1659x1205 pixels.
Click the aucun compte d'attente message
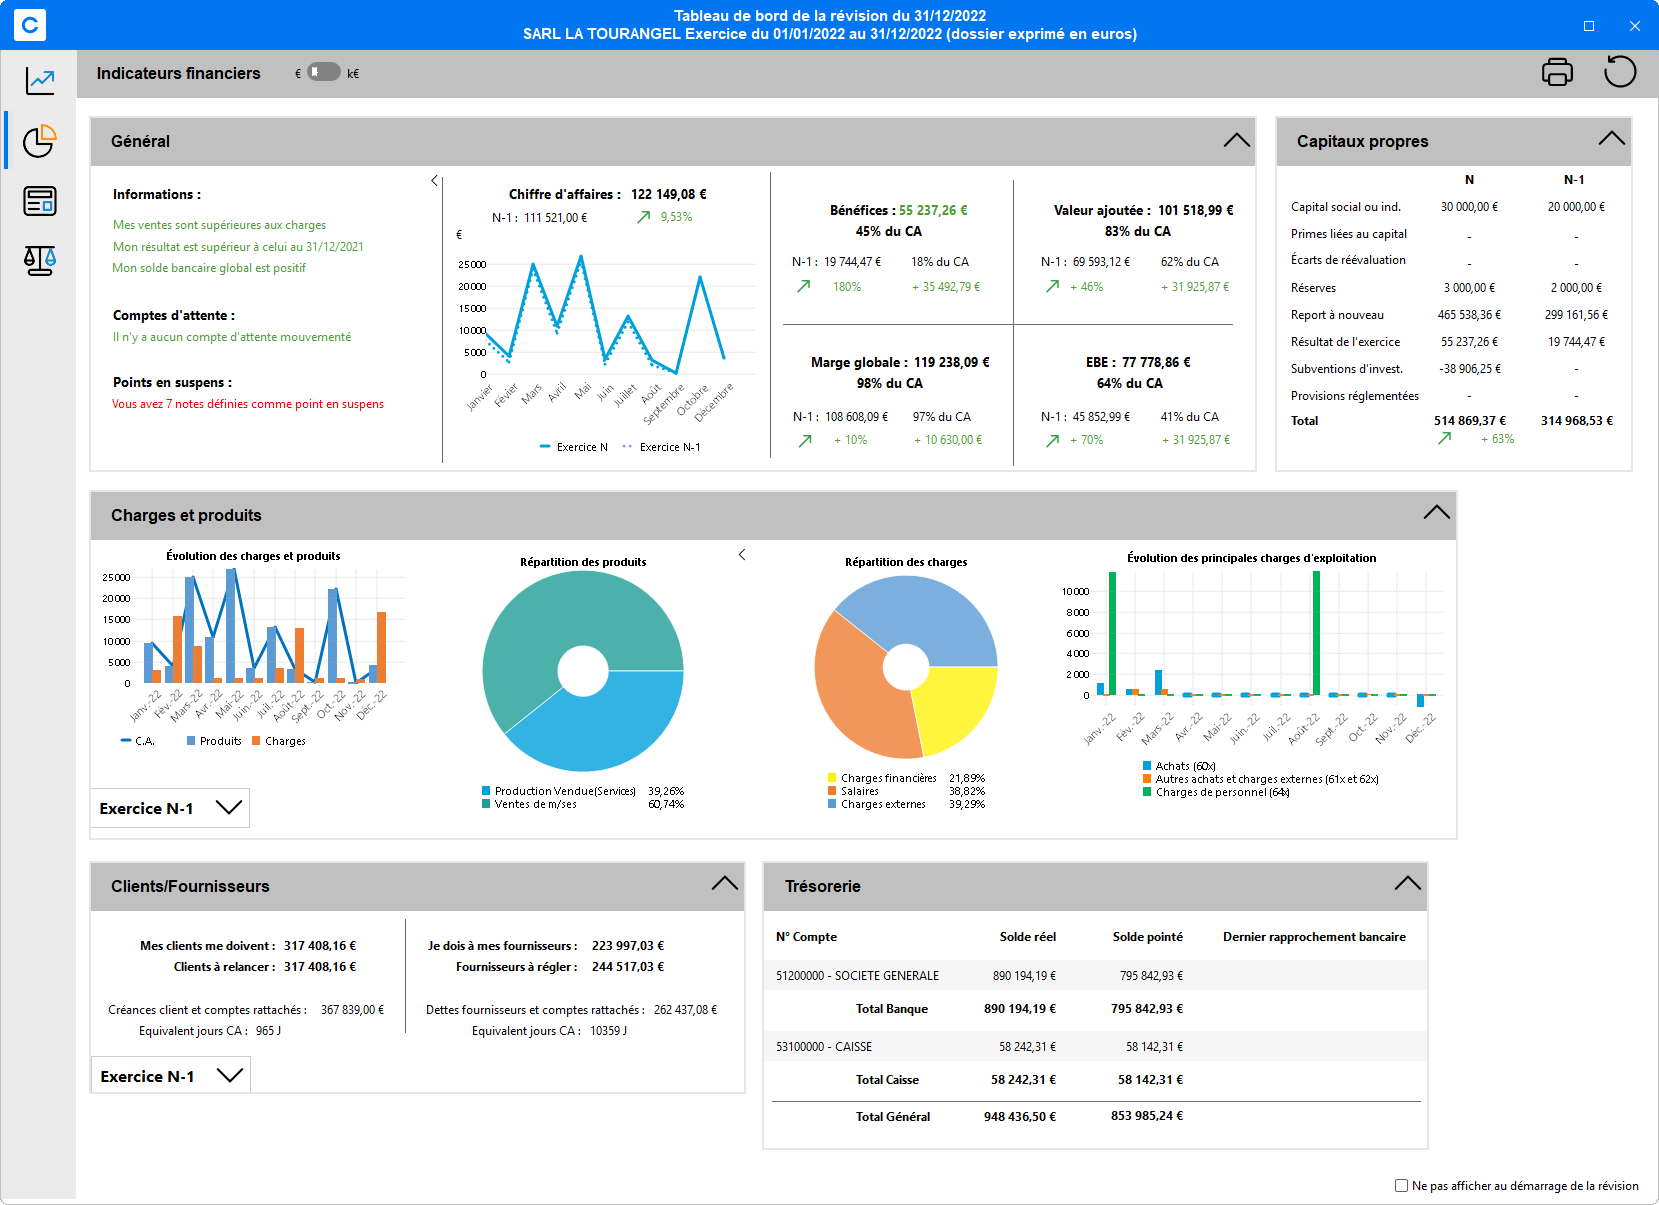pos(232,337)
